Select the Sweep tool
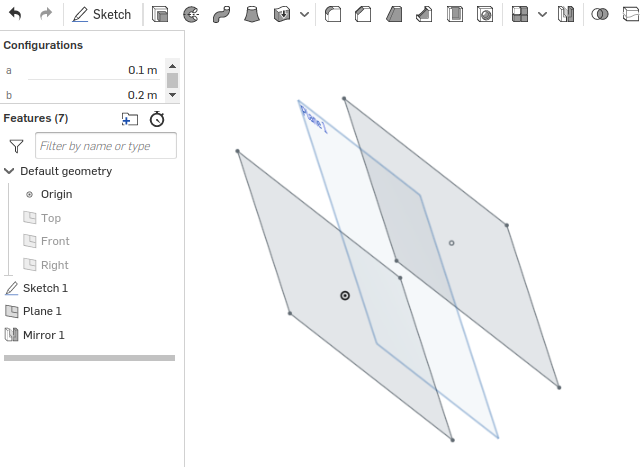 222,14
